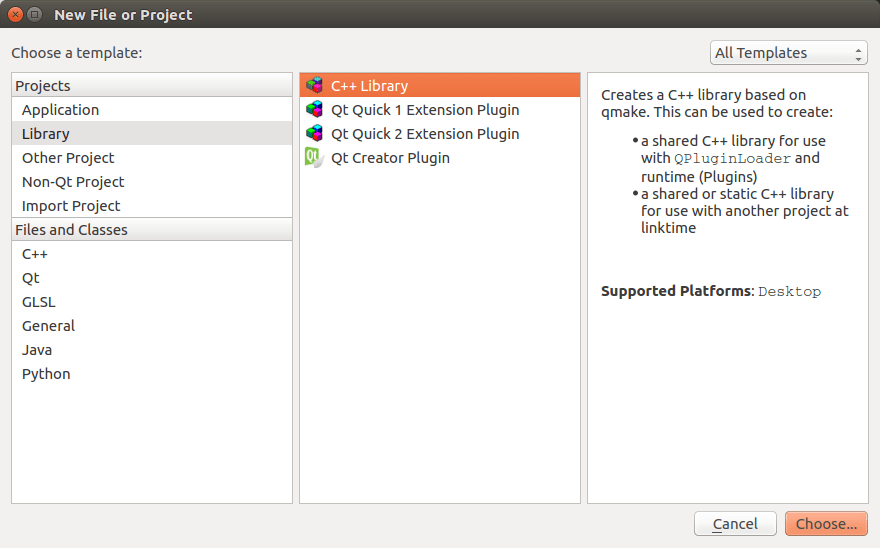The width and height of the screenshot is (880, 548).
Task: Click the C++ Library template icon
Action: click(x=314, y=85)
